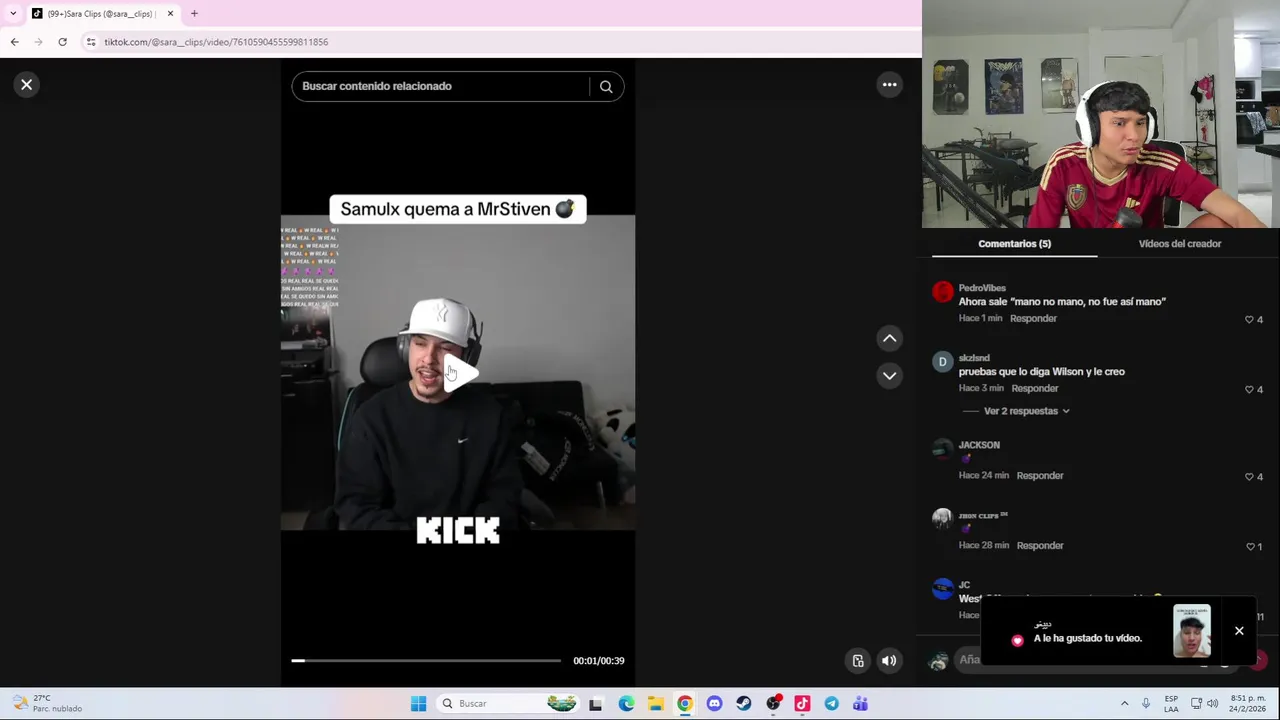Open Microsoft Edge from the taskbar

pyautogui.click(x=626, y=704)
